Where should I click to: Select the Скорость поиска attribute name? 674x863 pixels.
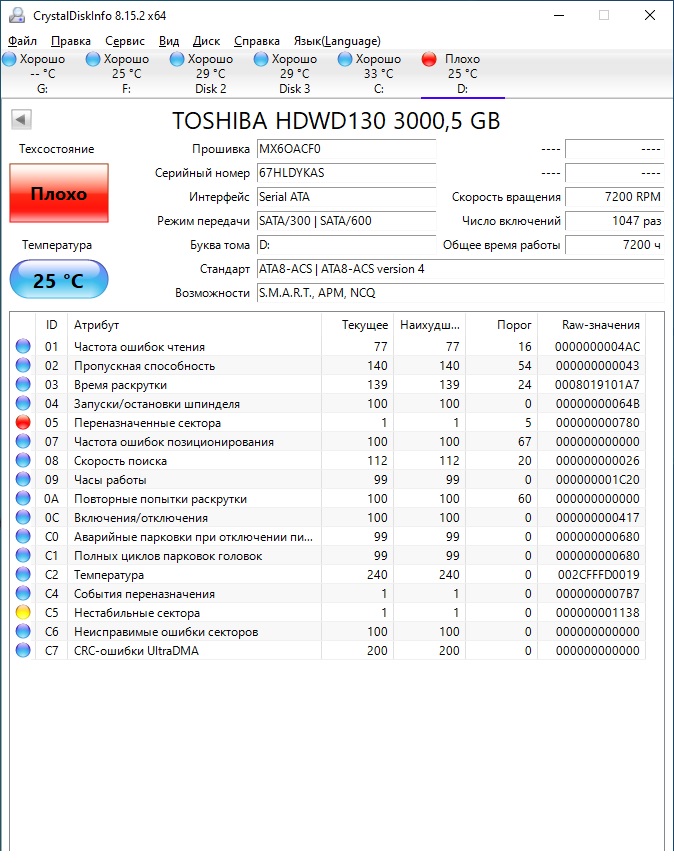click(120, 461)
